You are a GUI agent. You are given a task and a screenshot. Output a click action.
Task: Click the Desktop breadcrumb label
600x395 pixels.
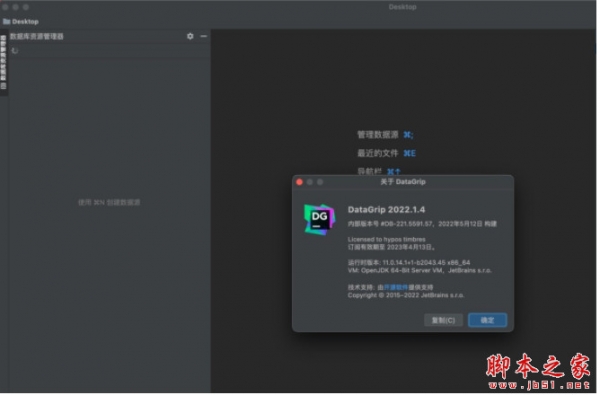(25, 21)
